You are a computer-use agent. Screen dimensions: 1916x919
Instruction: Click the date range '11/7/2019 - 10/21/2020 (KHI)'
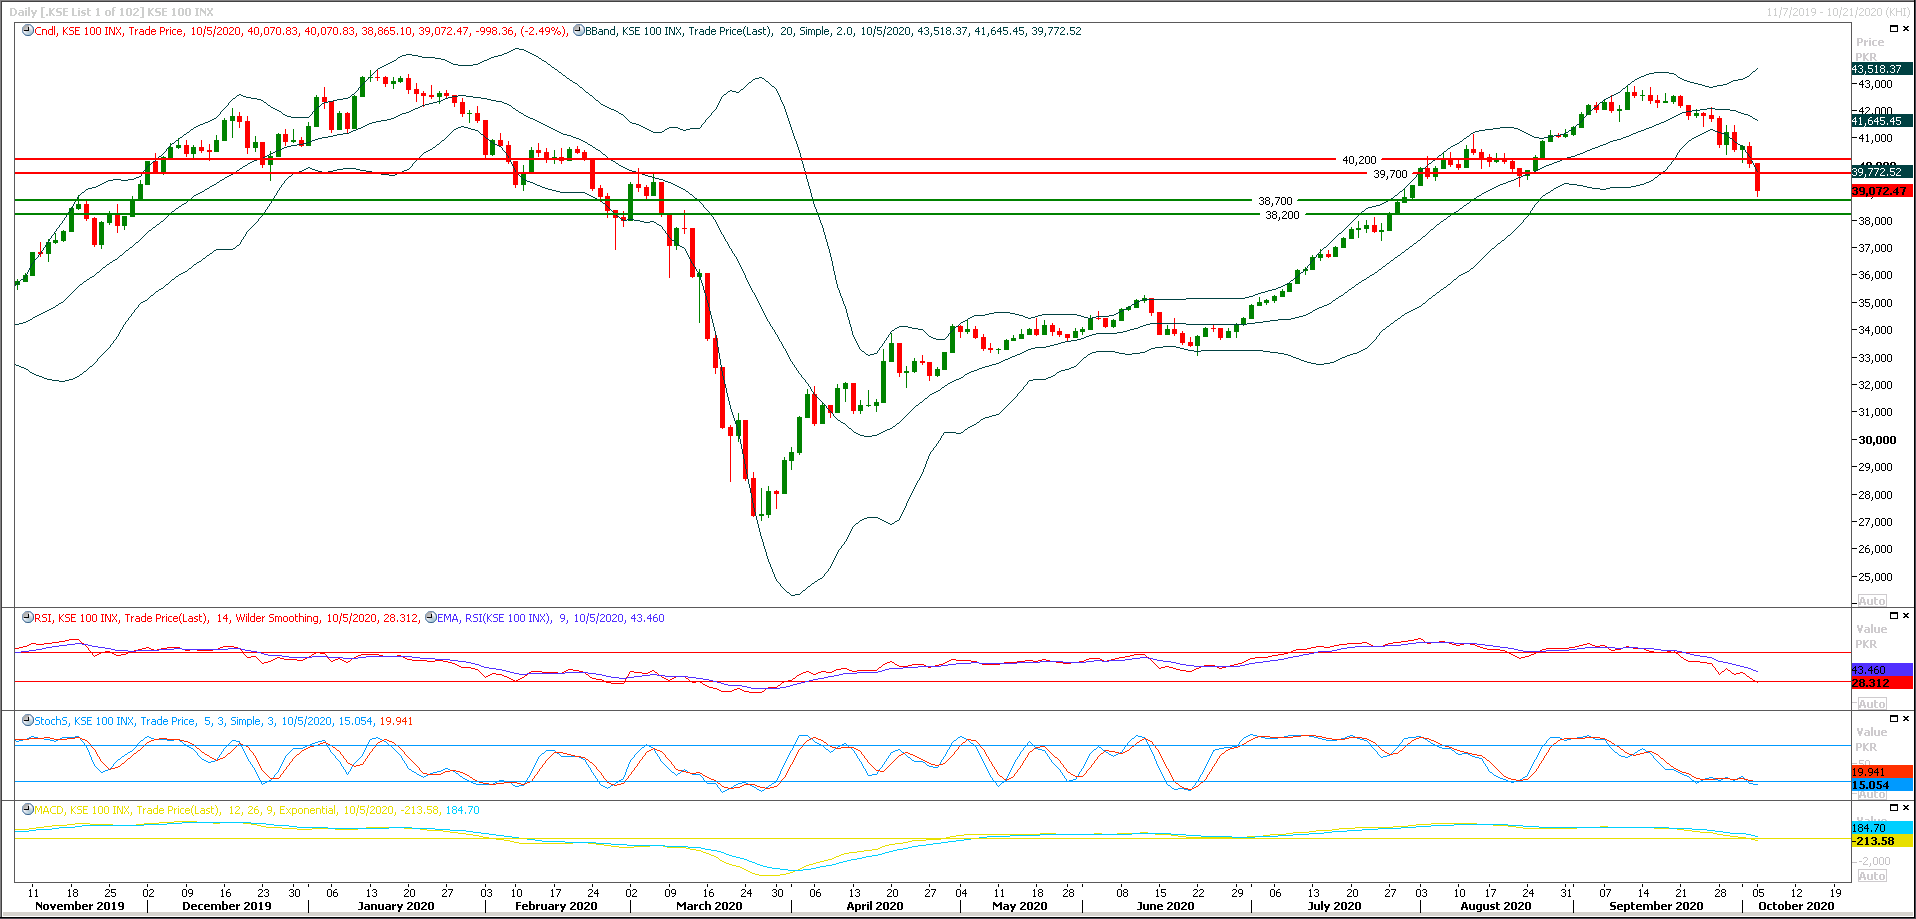point(1838,12)
